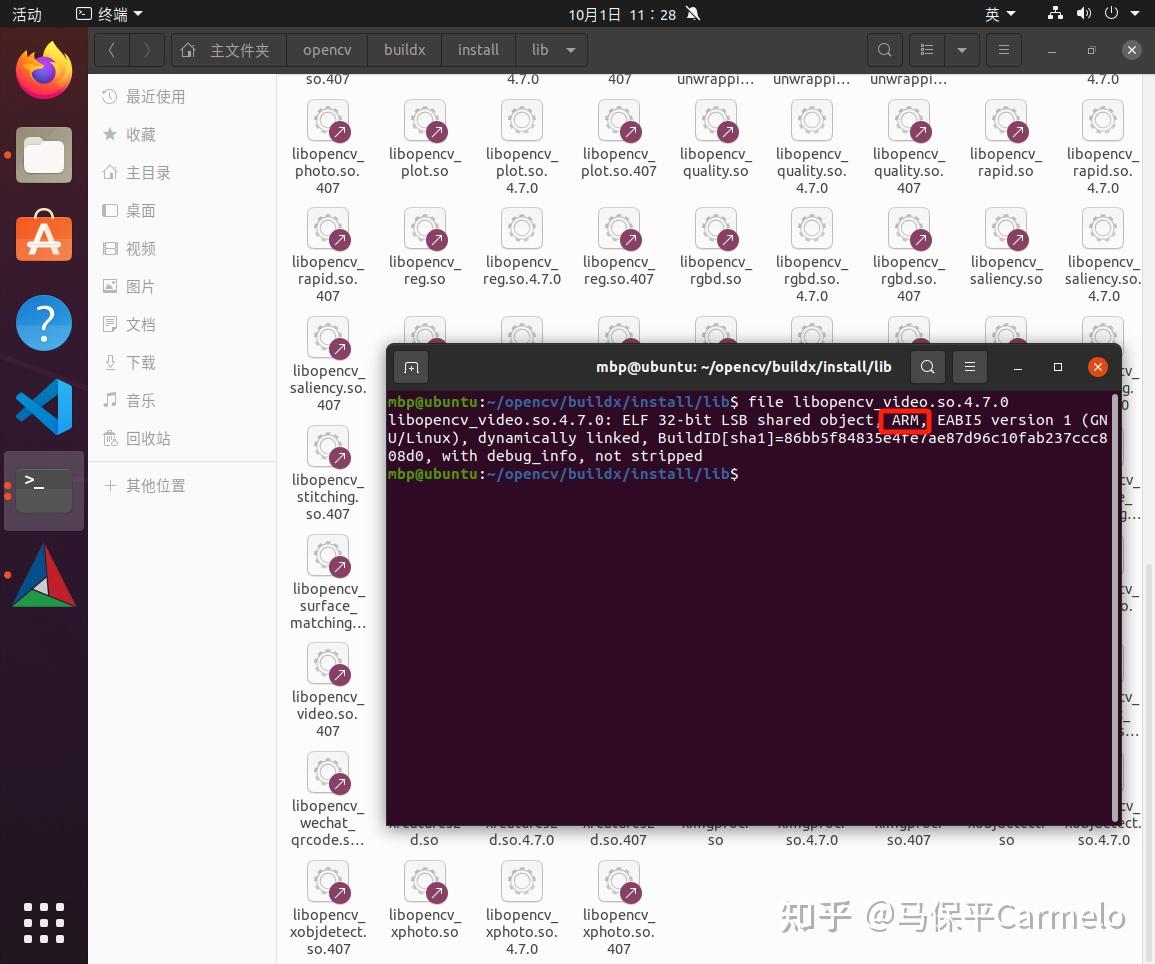Image resolution: width=1155 pixels, height=964 pixels.
Task: Open search in the file manager toolbar
Action: point(884,49)
